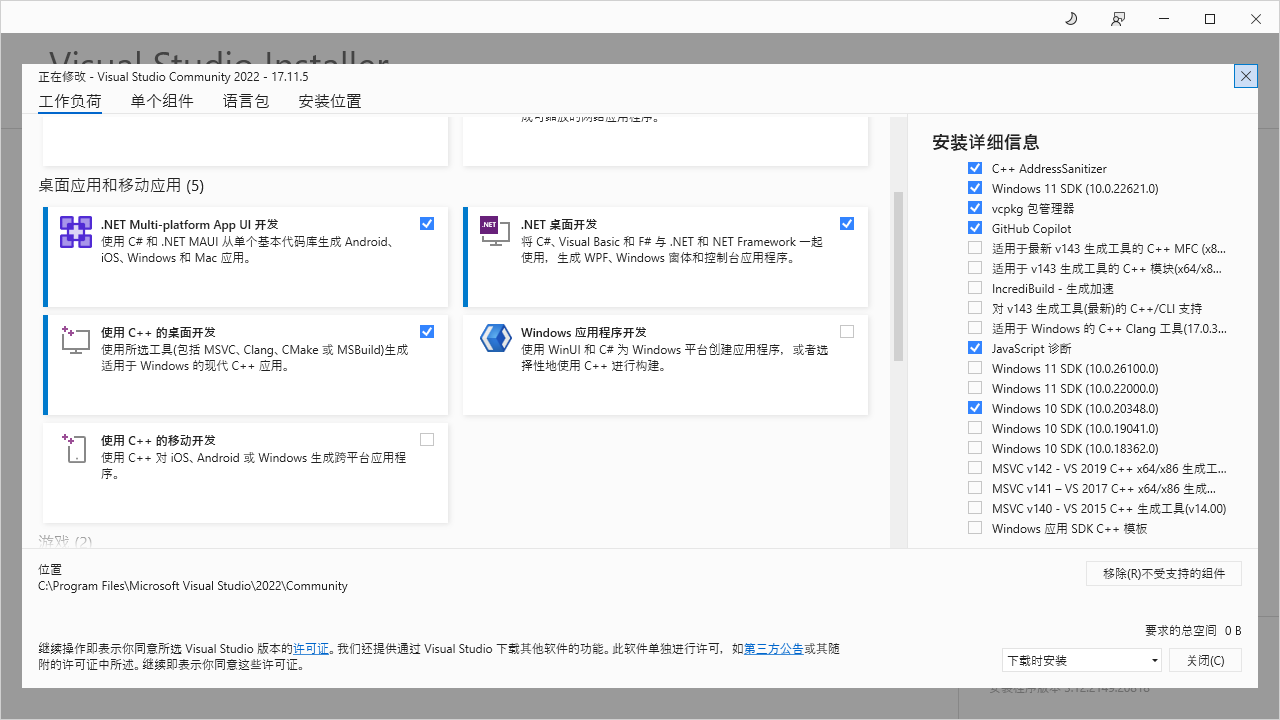Uncheck Windows 11 SDK (10.0.22621.0)

coord(975,188)
